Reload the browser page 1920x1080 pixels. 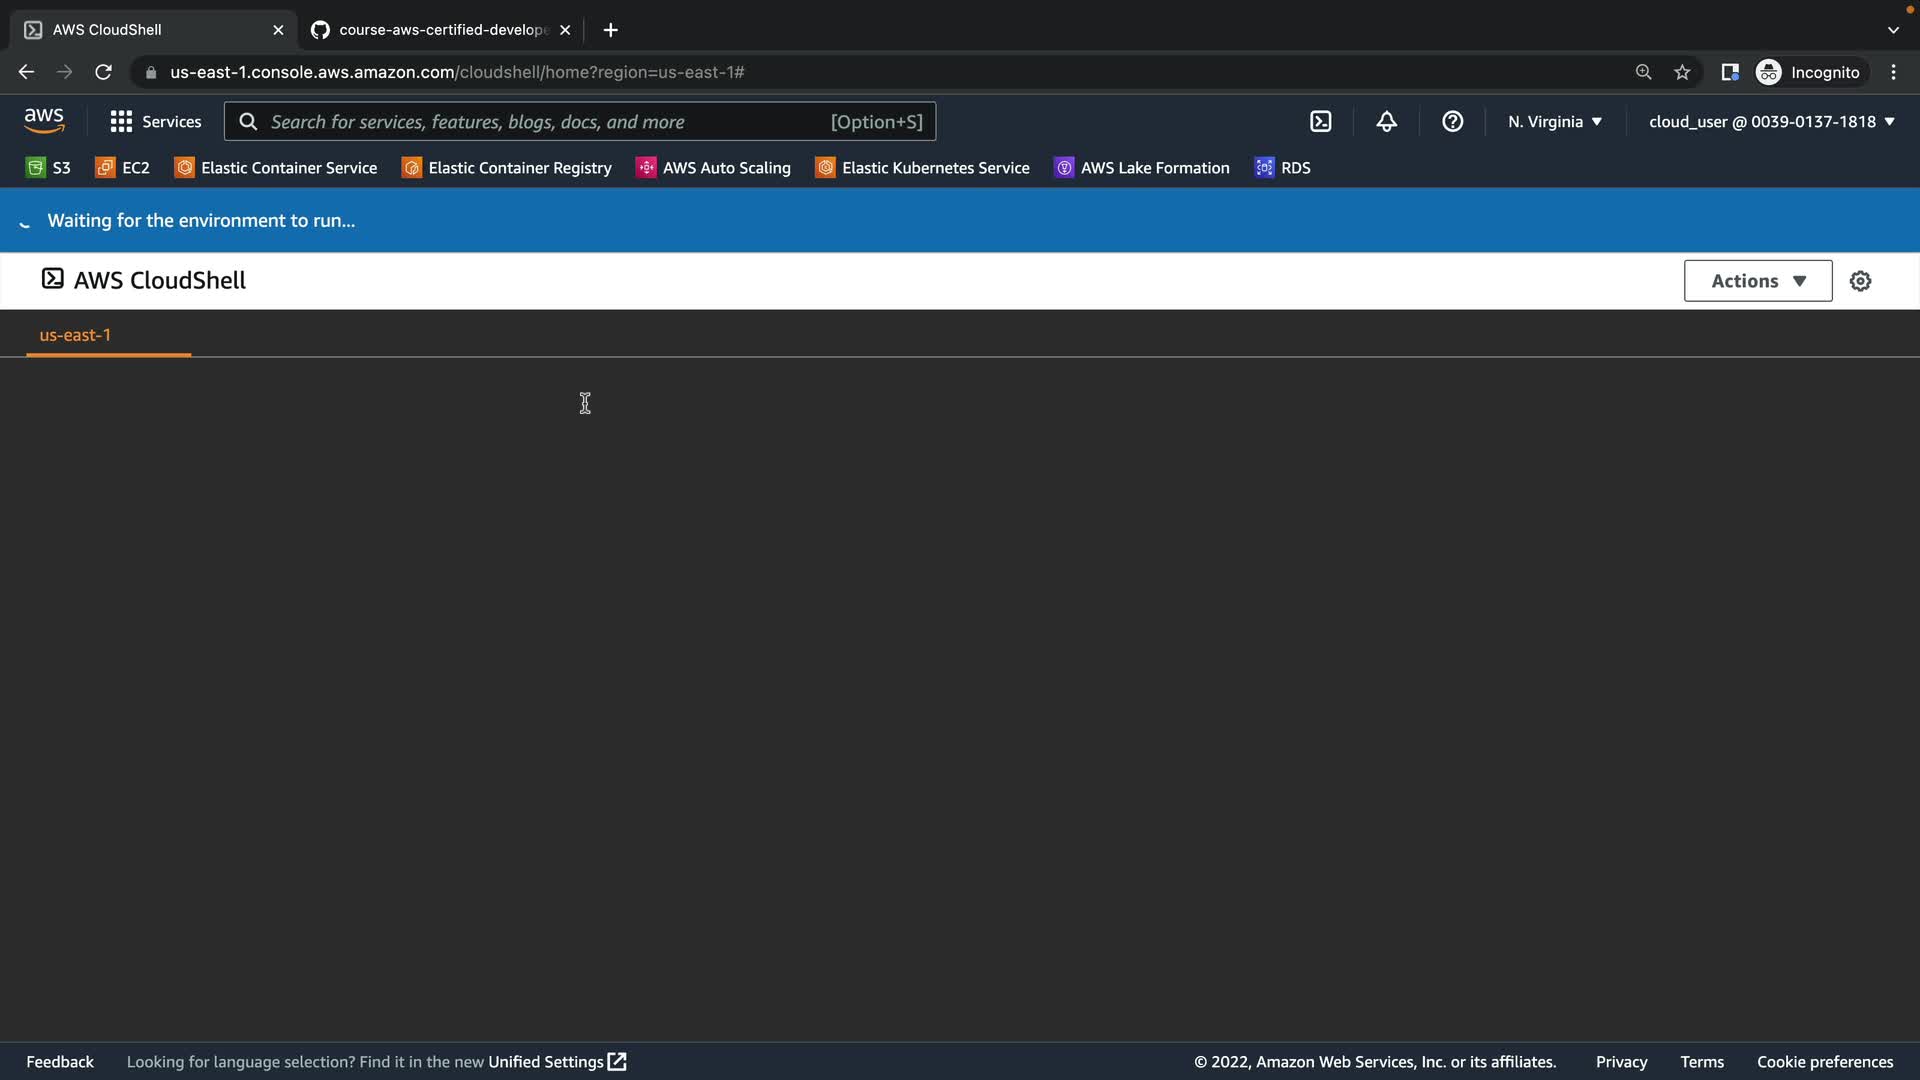coord(103,72)
